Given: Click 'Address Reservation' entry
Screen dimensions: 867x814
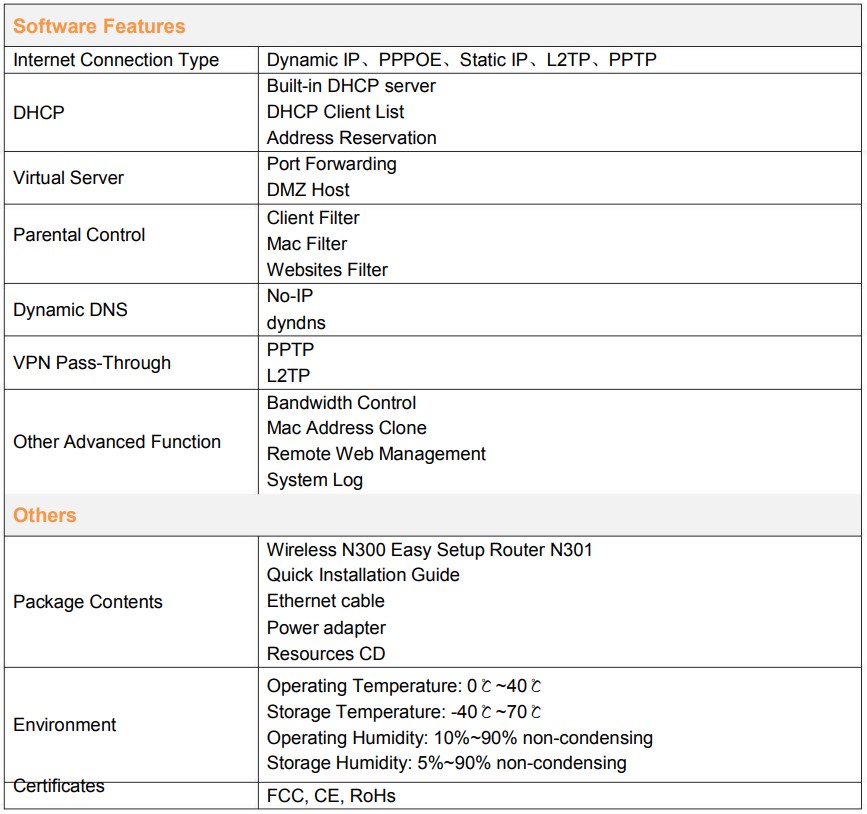Looking at the screenshot, I should (x=352, y=138).
